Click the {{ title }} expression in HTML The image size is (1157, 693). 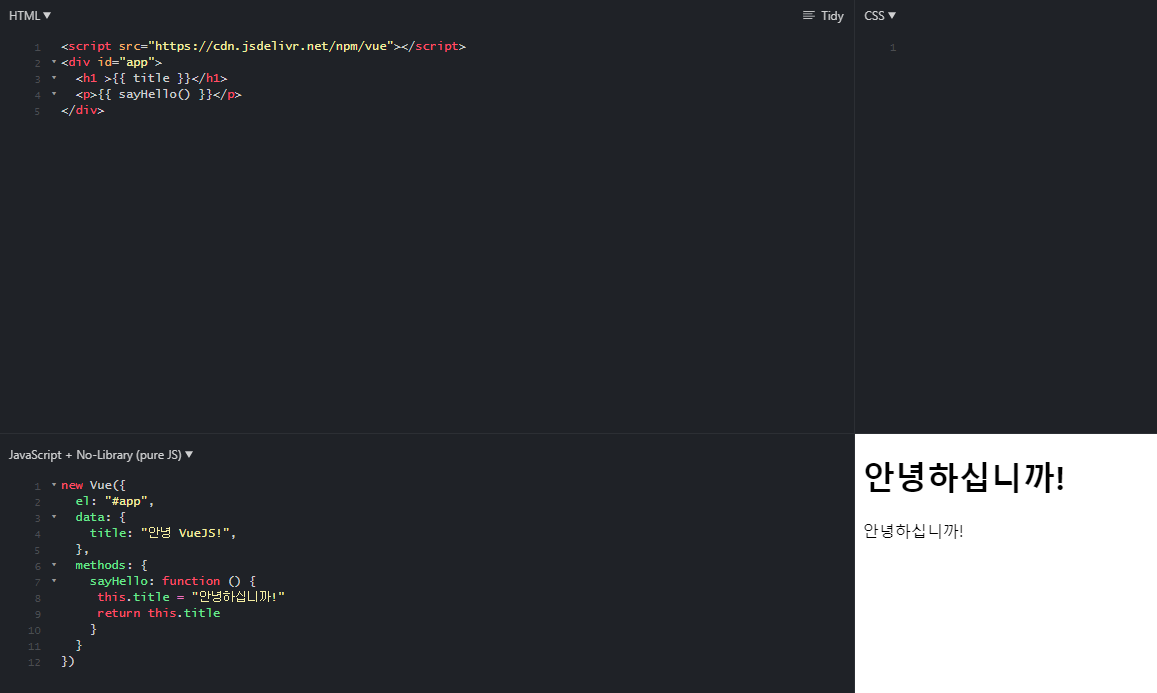pos(151,77)
